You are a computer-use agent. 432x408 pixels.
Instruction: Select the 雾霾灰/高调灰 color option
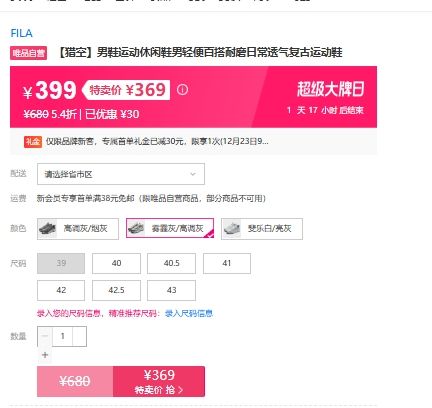point(170,228)
